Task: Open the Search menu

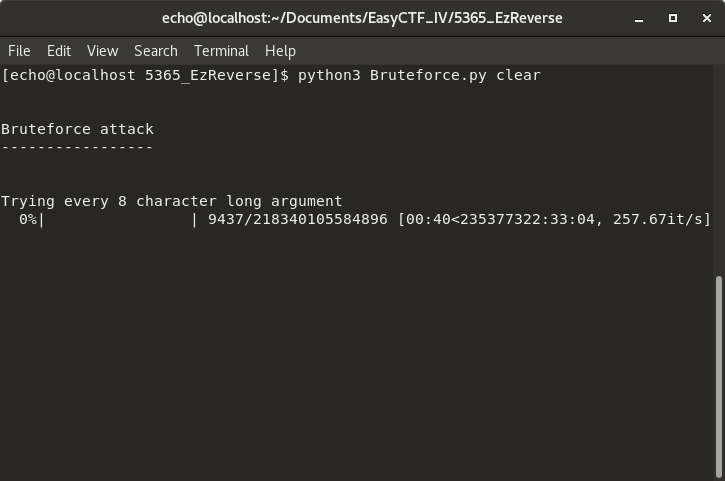Action: (x=155, y=51)
